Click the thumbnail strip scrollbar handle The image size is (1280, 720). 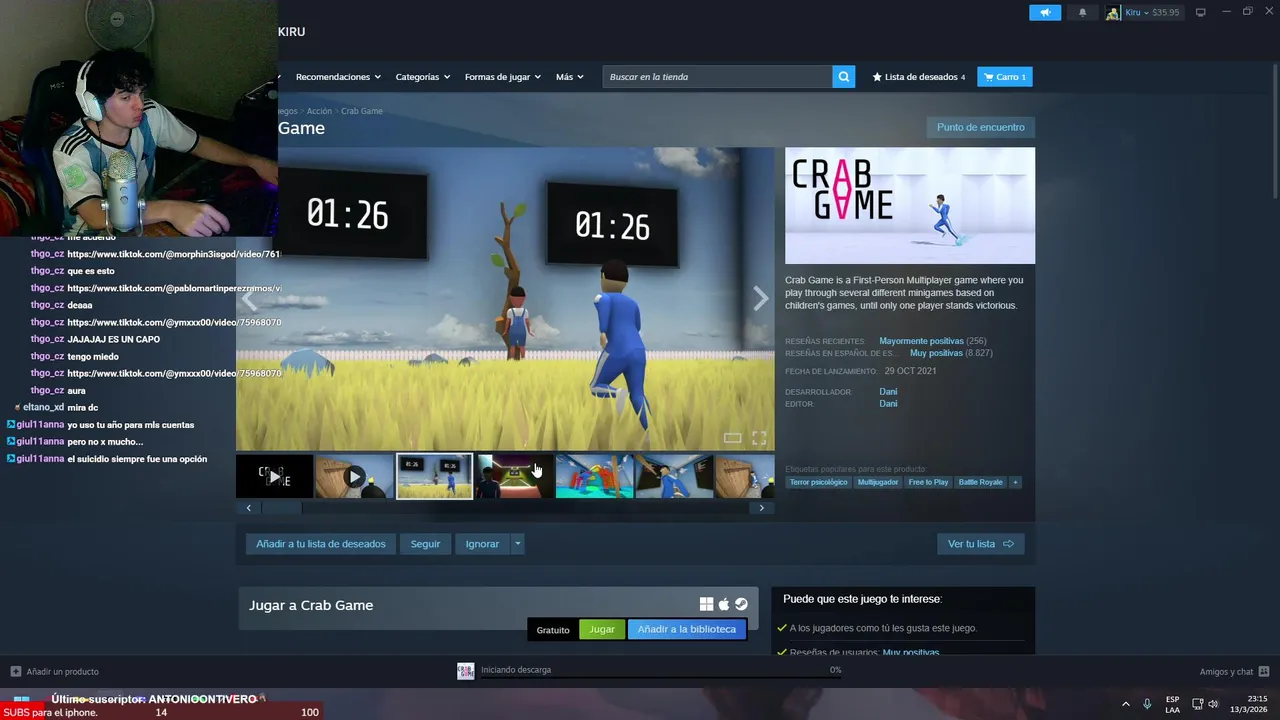pyautogui.click(x=281, y=508)
